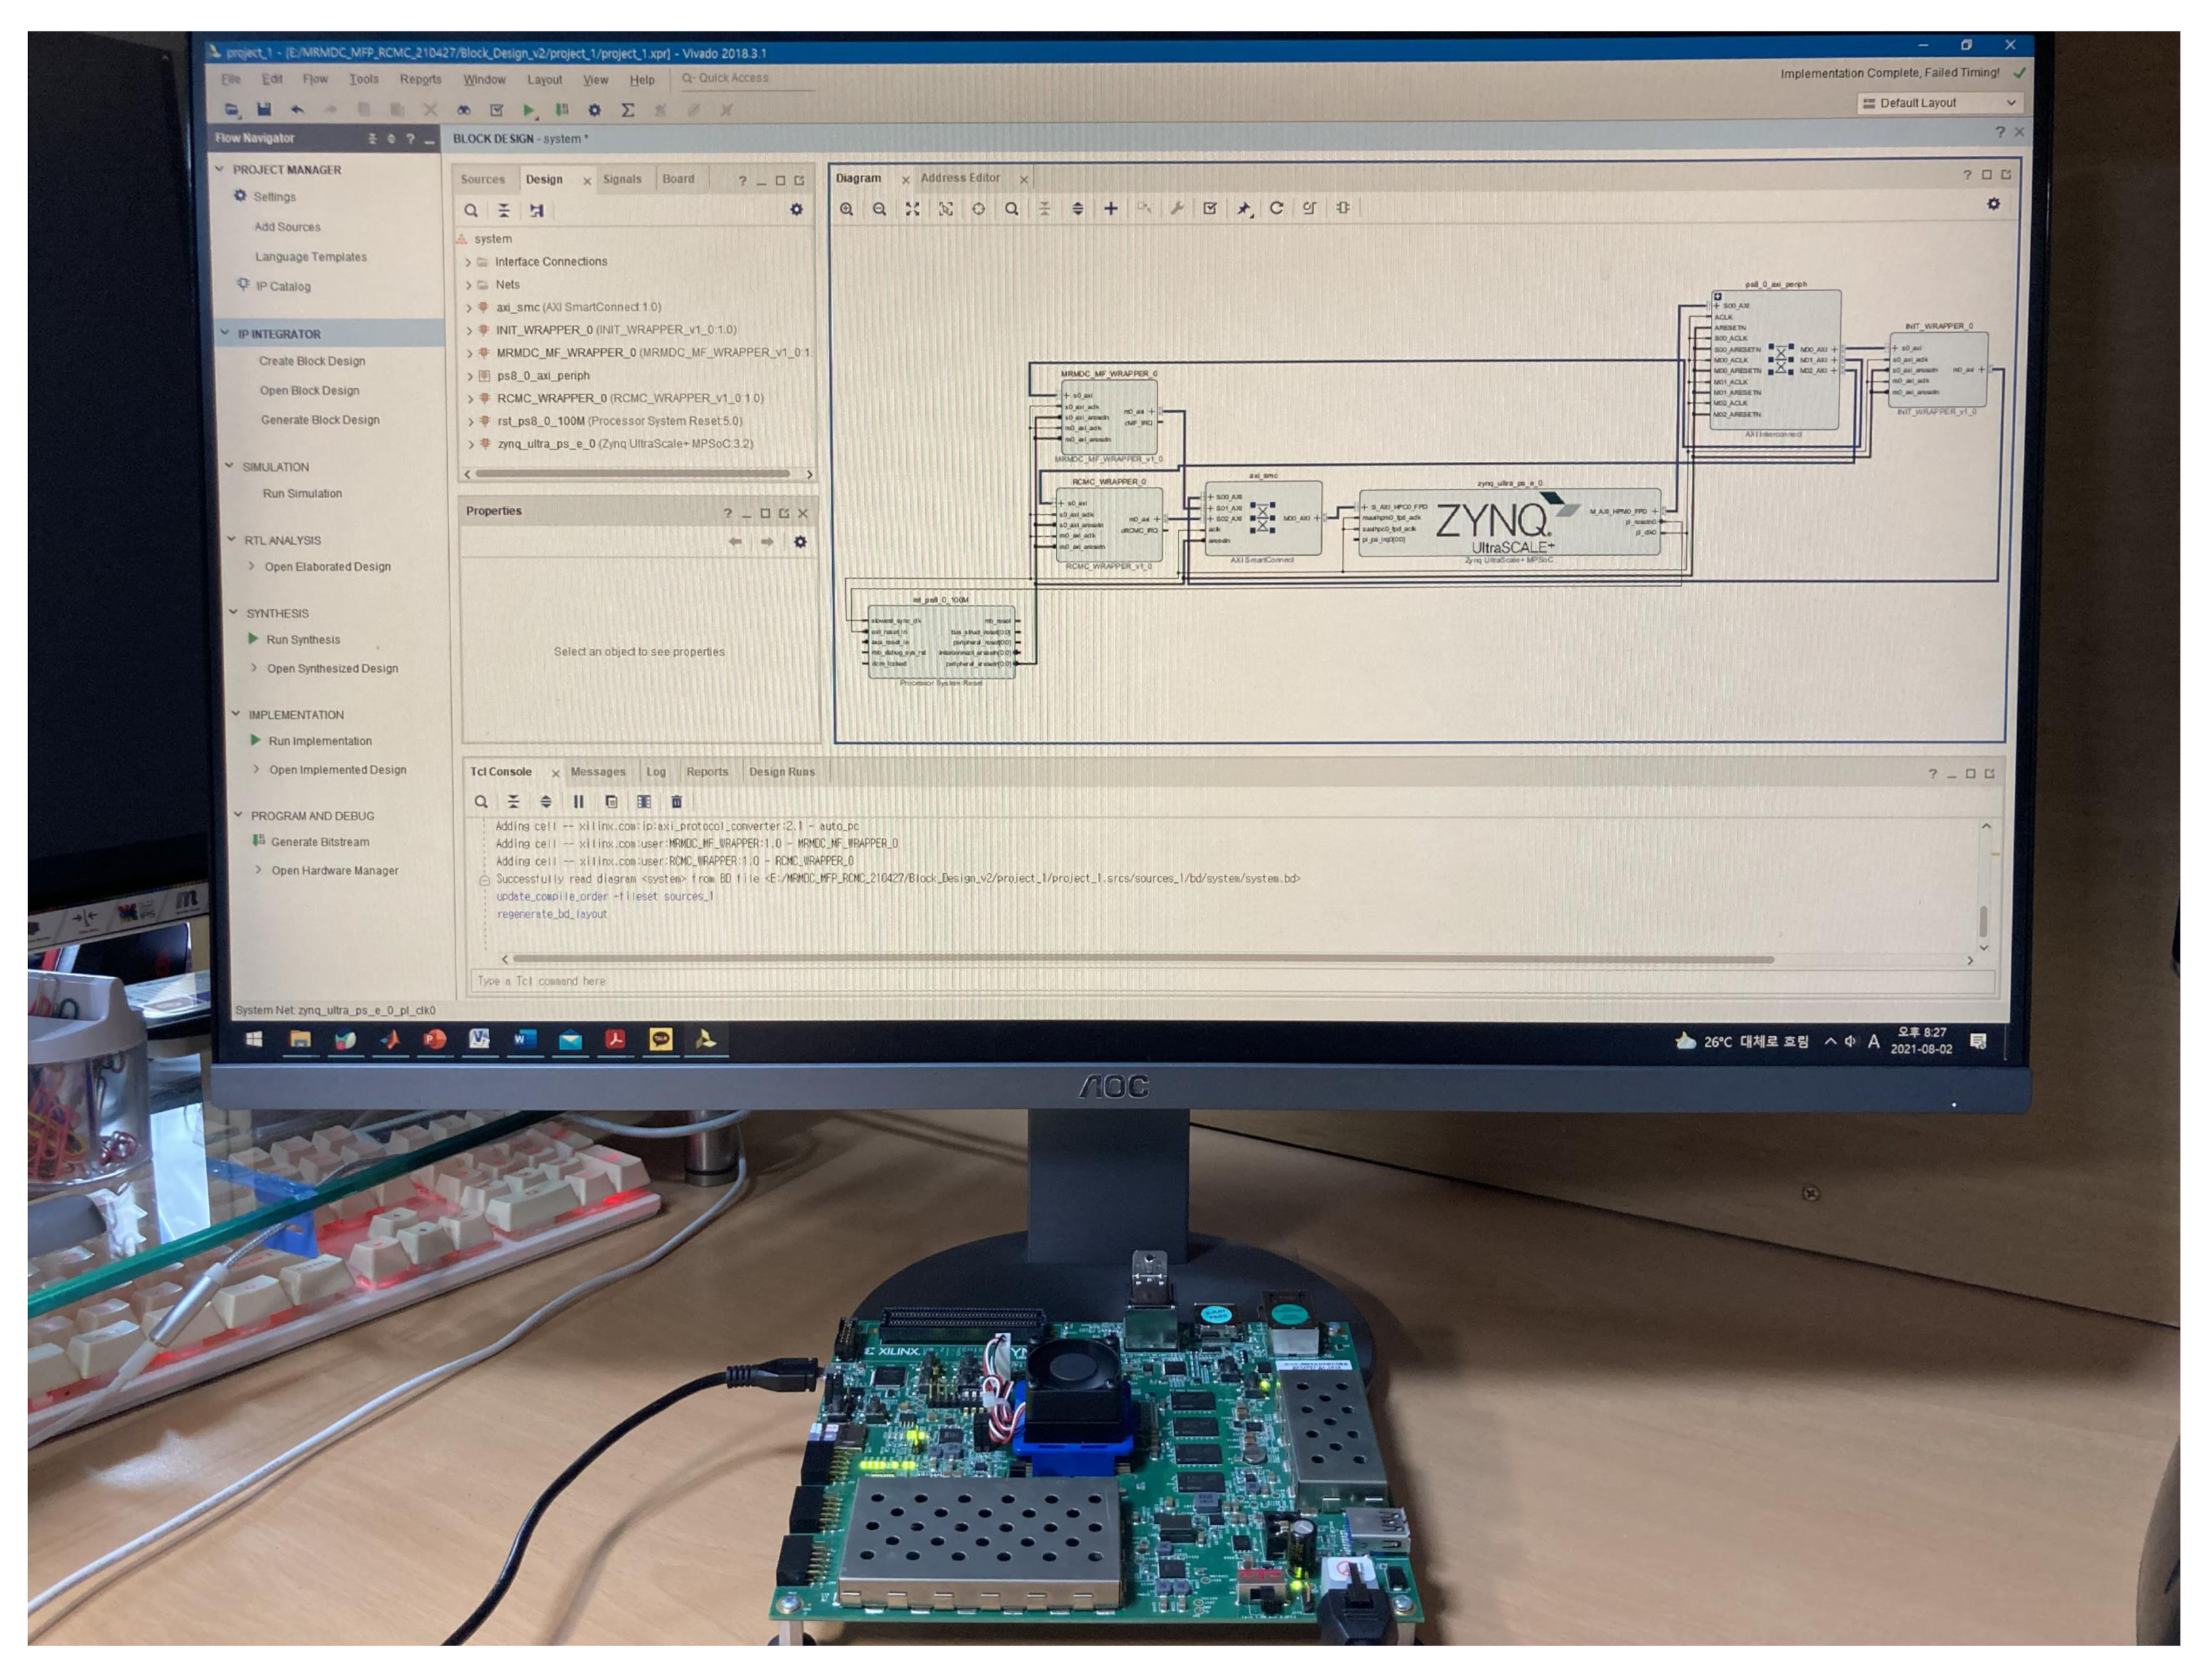Open Word from the taskbar
The width and height of the screenshot is (2212, 1677).
(x=525, y=1040)
